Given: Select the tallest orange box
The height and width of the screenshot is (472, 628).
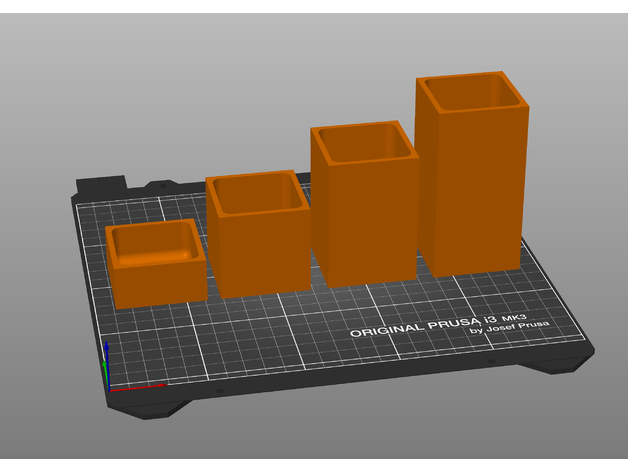Looking at the screenshot, I should (468, 190).
